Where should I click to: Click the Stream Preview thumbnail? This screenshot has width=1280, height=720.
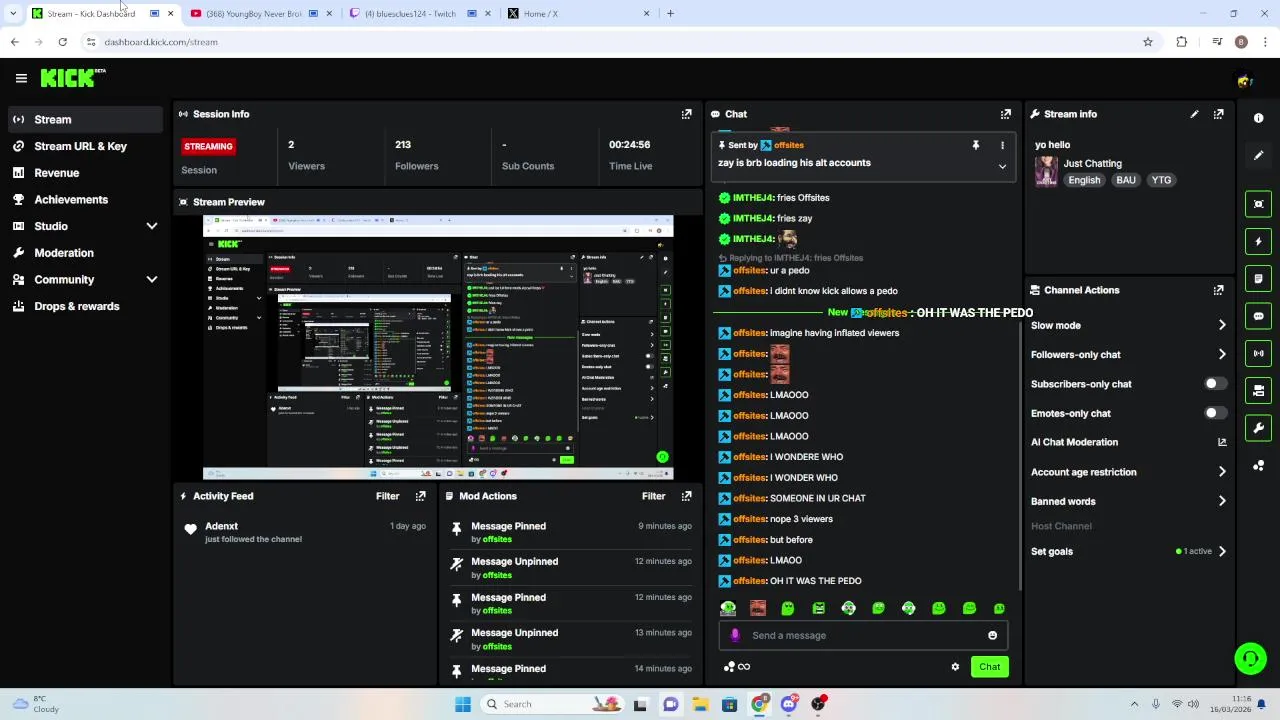pyautogui.click(x=438, y=348)
